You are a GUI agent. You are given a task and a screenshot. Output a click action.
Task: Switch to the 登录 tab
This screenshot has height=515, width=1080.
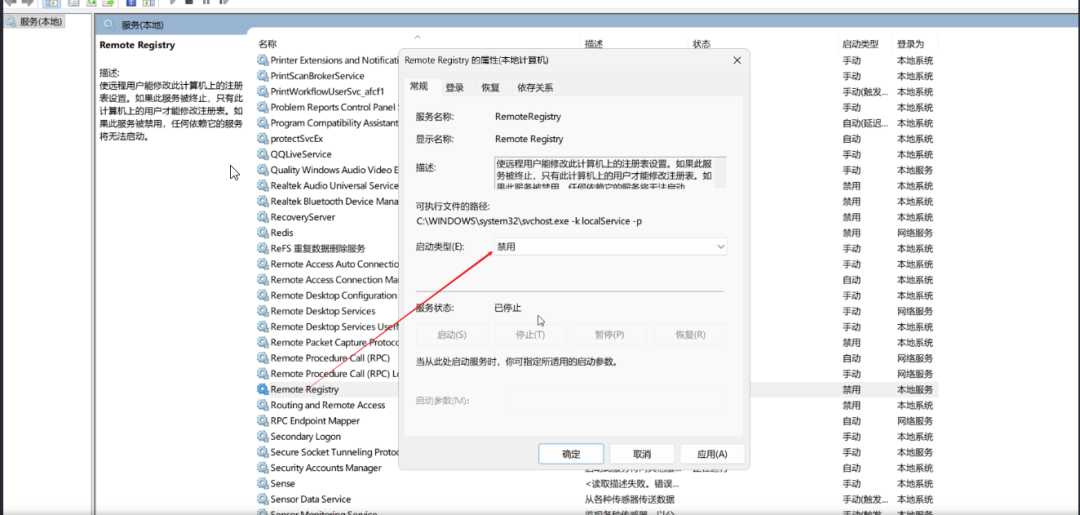455,88
